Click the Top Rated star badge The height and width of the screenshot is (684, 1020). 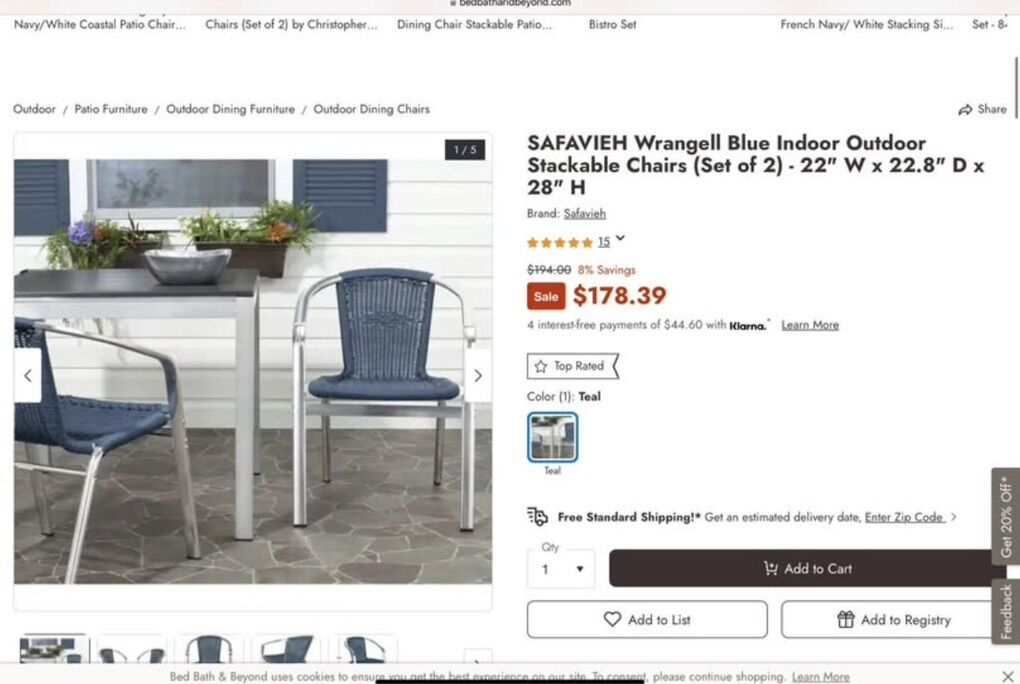(572, 366)
